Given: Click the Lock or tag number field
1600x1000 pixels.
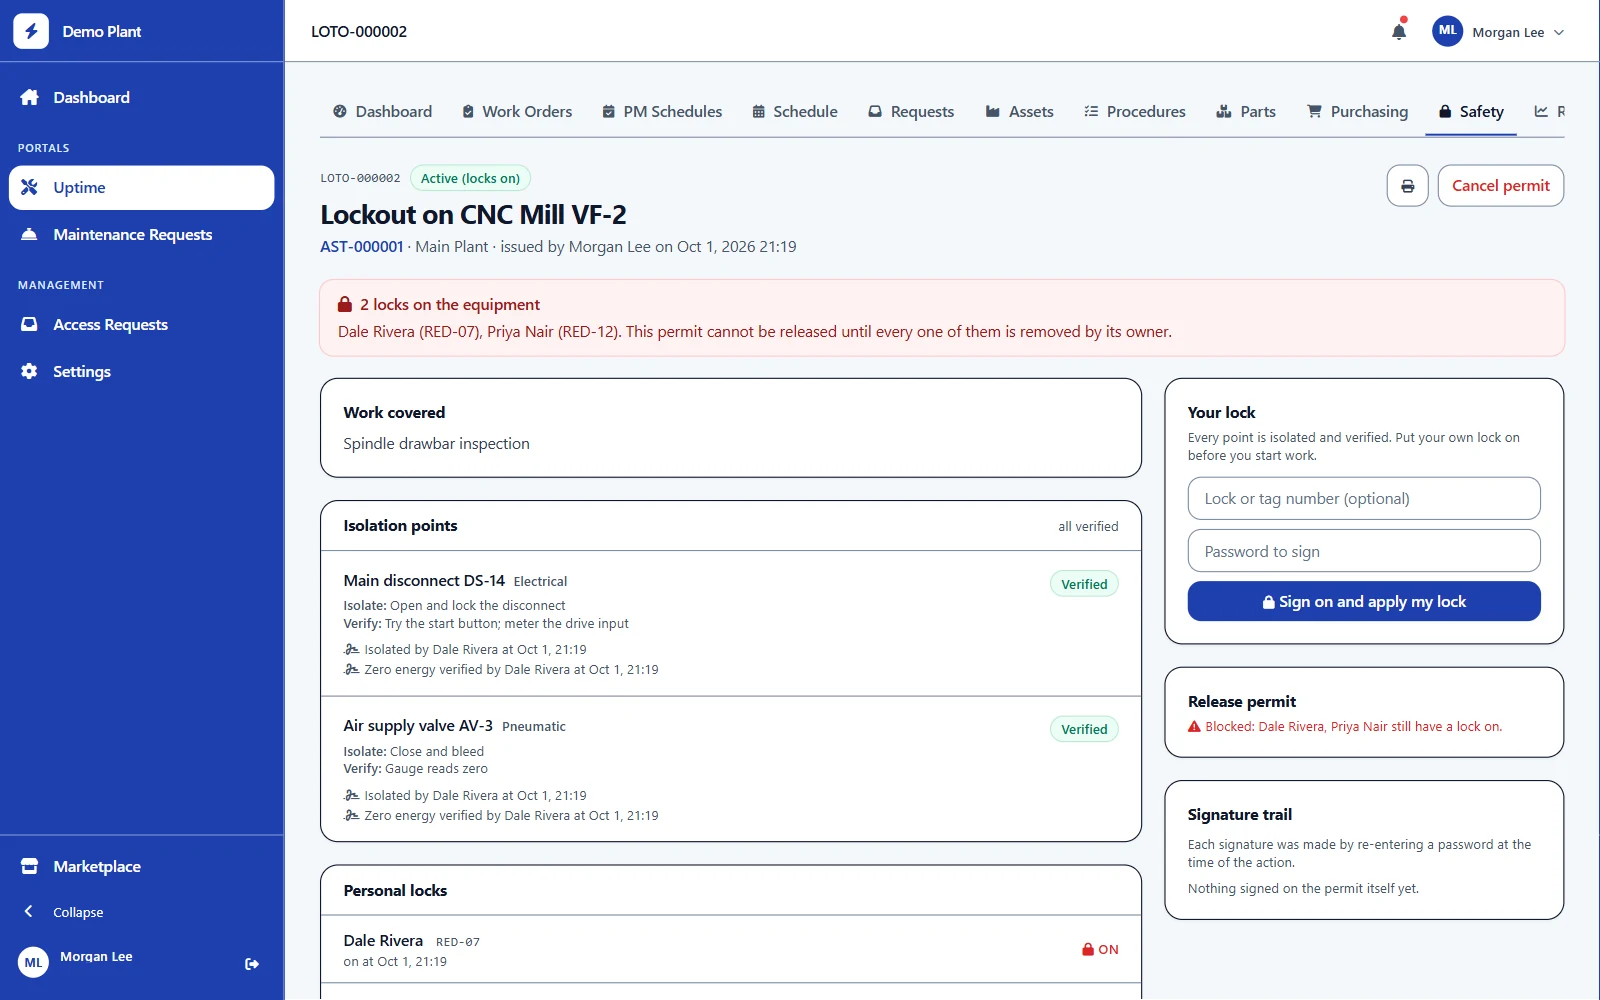Looking at the screenshot, I should click(x=1364, y=499).
